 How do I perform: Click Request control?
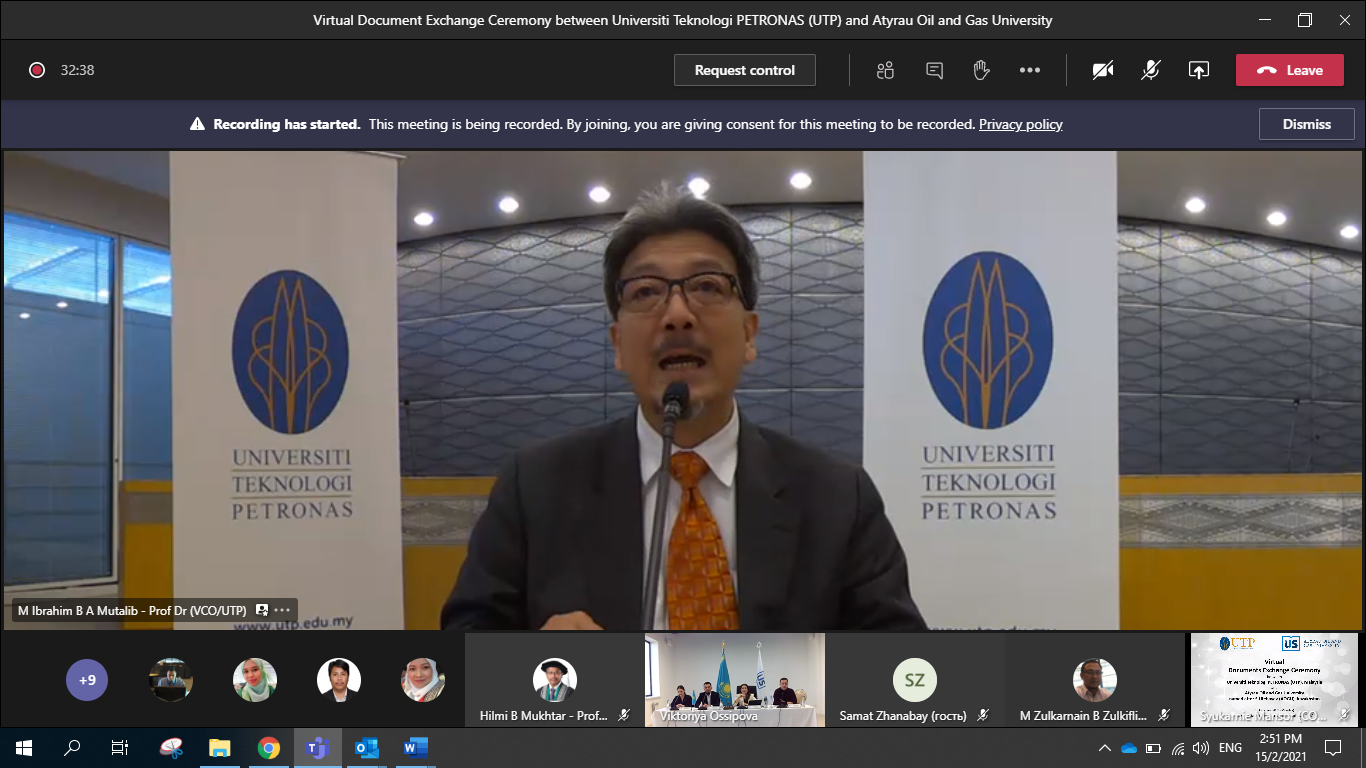click(x=744, y=70)
